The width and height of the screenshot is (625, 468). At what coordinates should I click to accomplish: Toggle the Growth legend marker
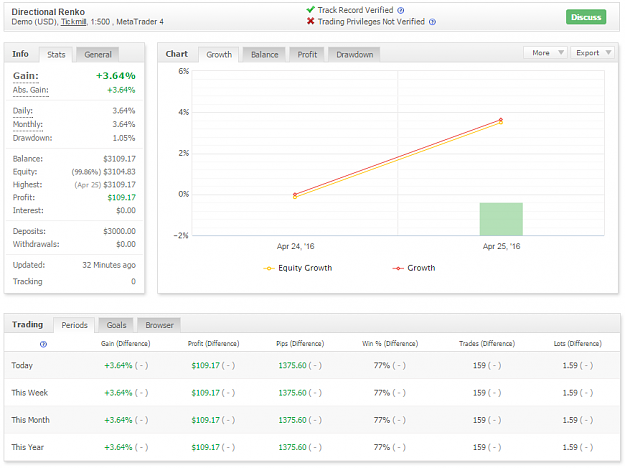[398, 268]
